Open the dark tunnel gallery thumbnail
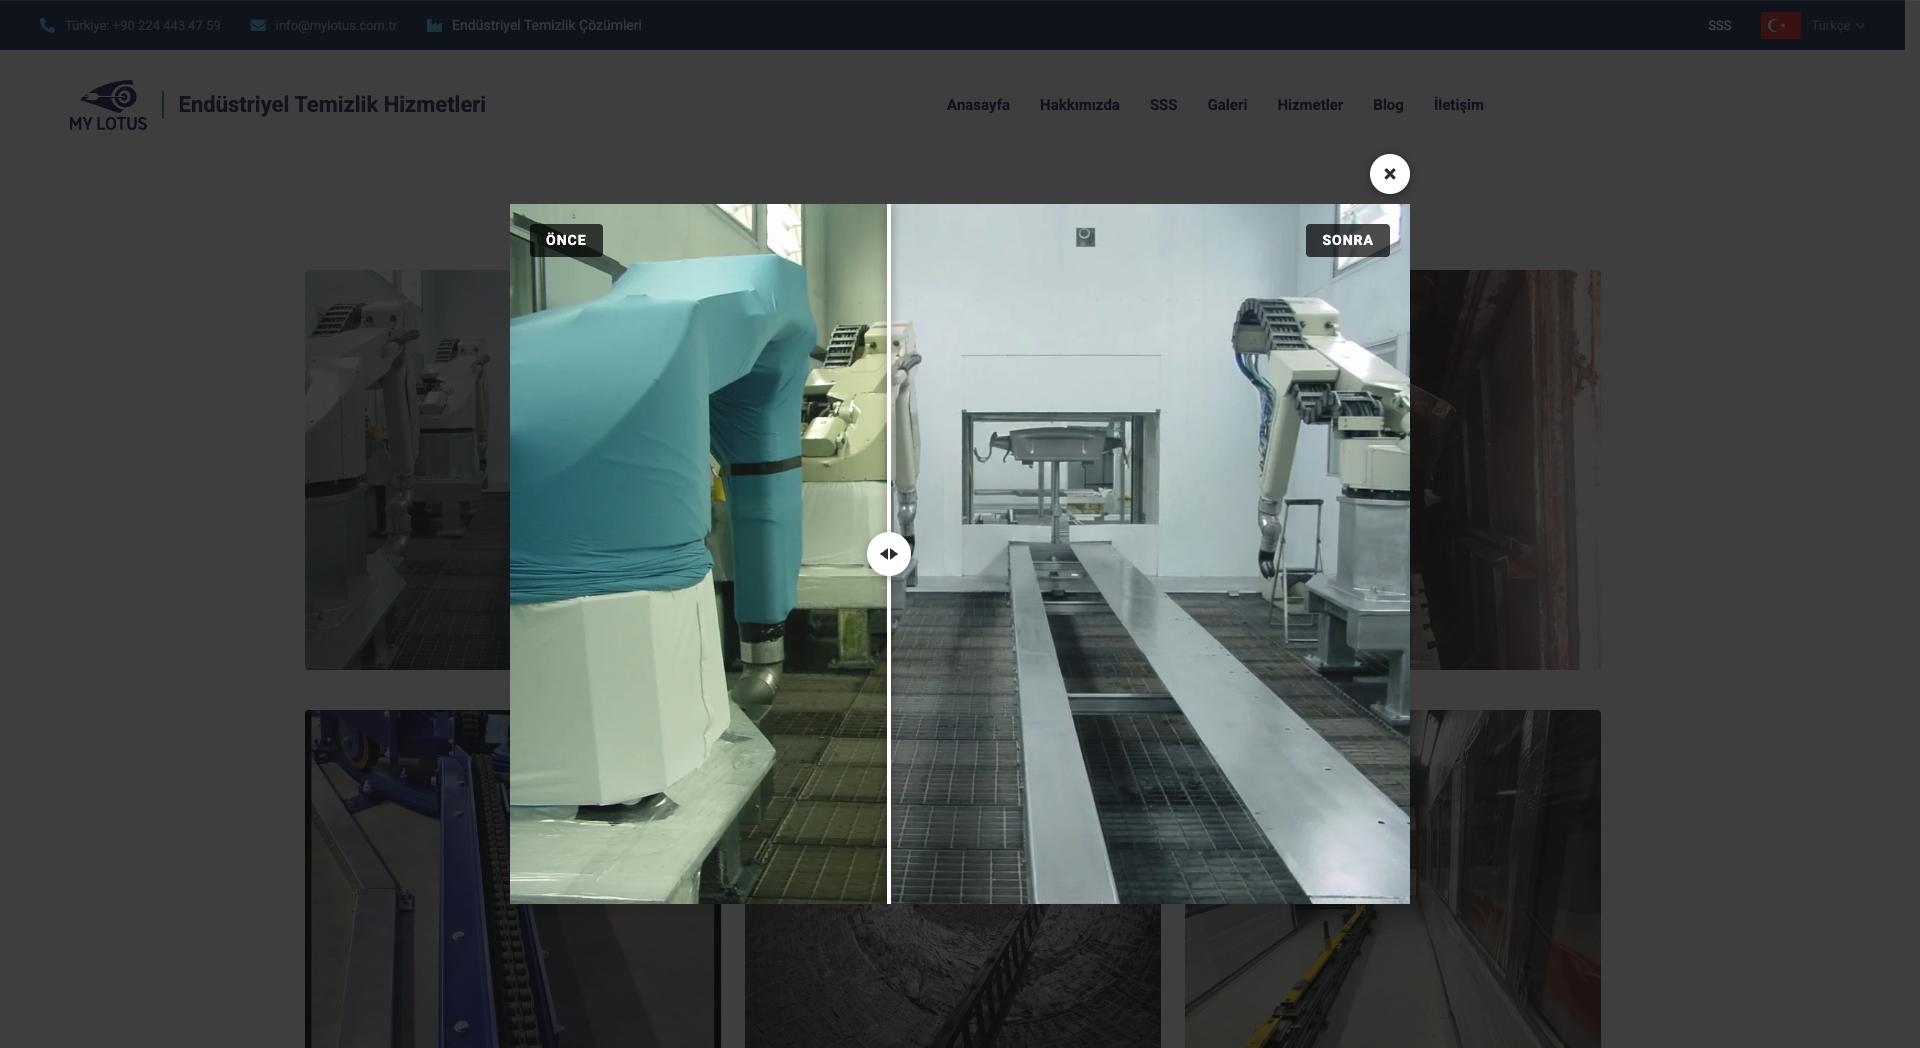 pyautogui.click(x=953, y=976)
